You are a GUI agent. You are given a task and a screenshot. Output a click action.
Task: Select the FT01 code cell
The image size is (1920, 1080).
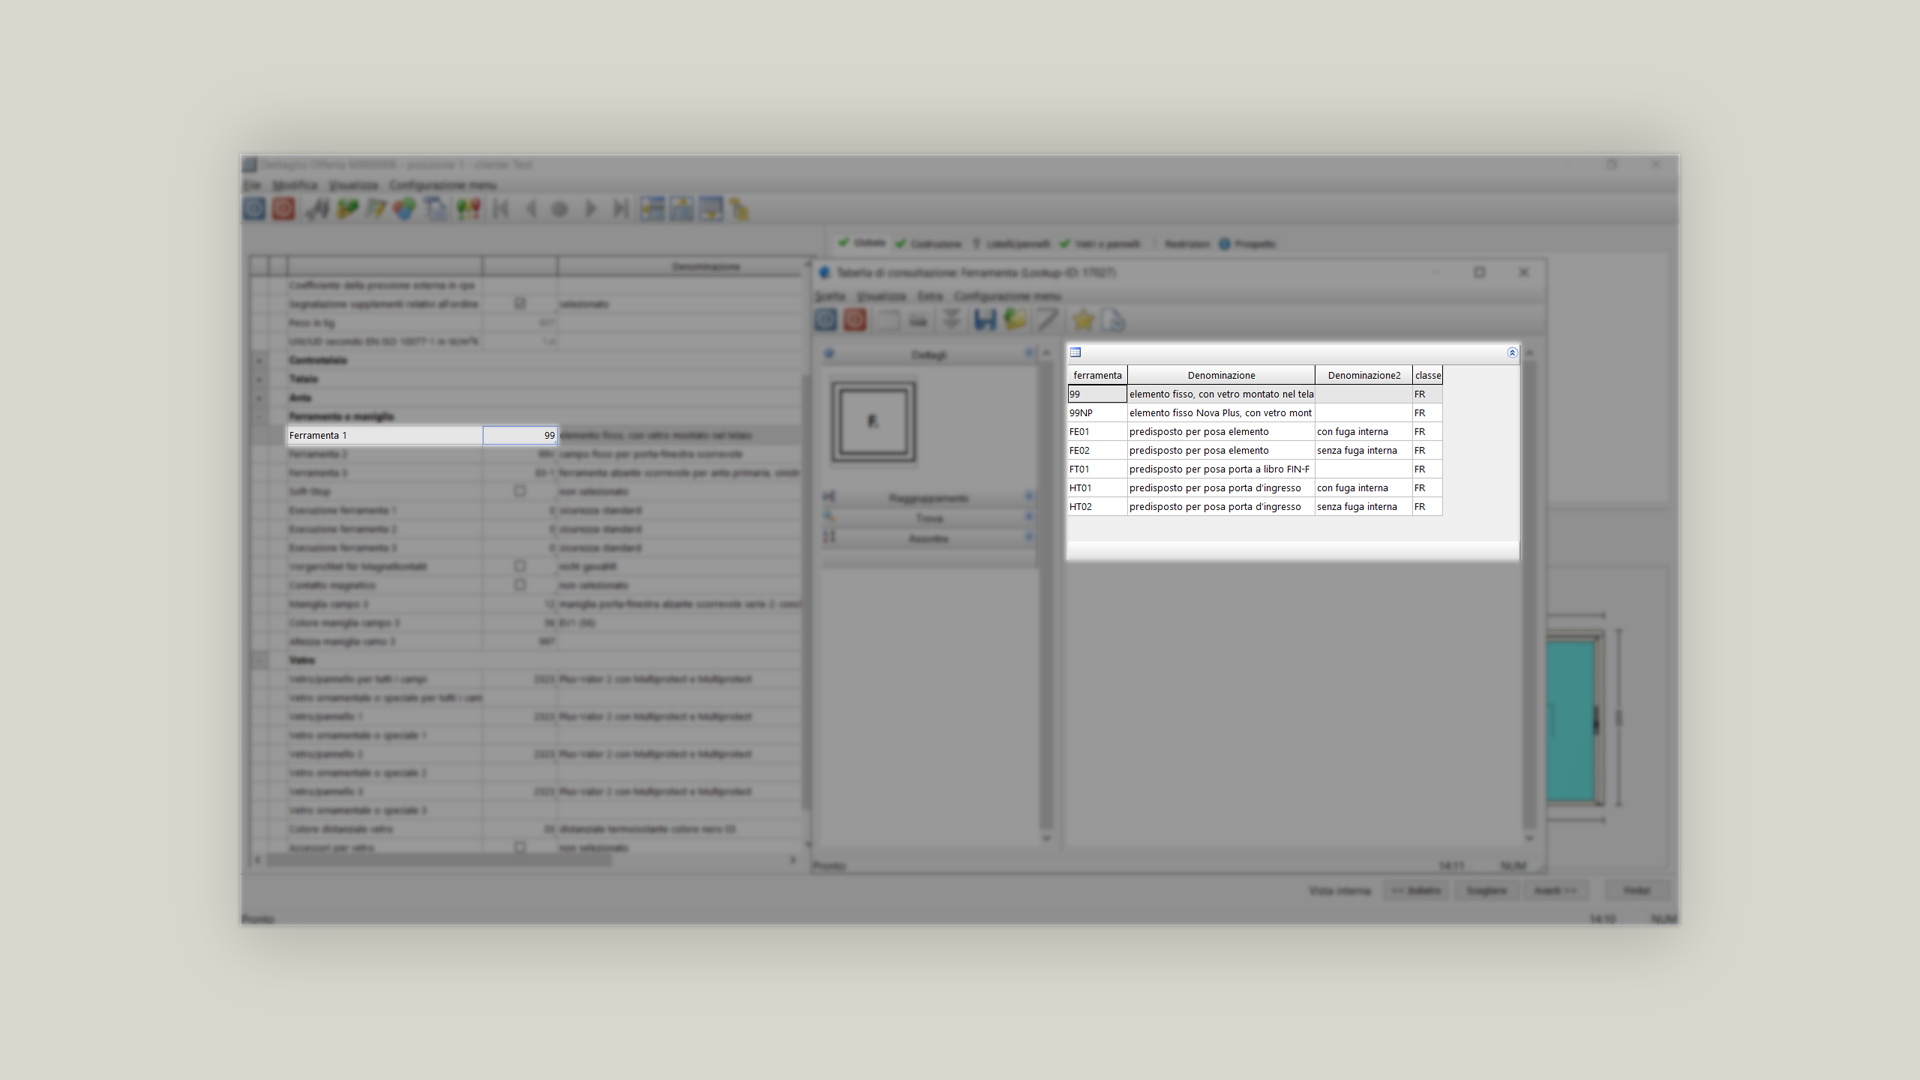pyautogui.click(x=1097, y=469)
